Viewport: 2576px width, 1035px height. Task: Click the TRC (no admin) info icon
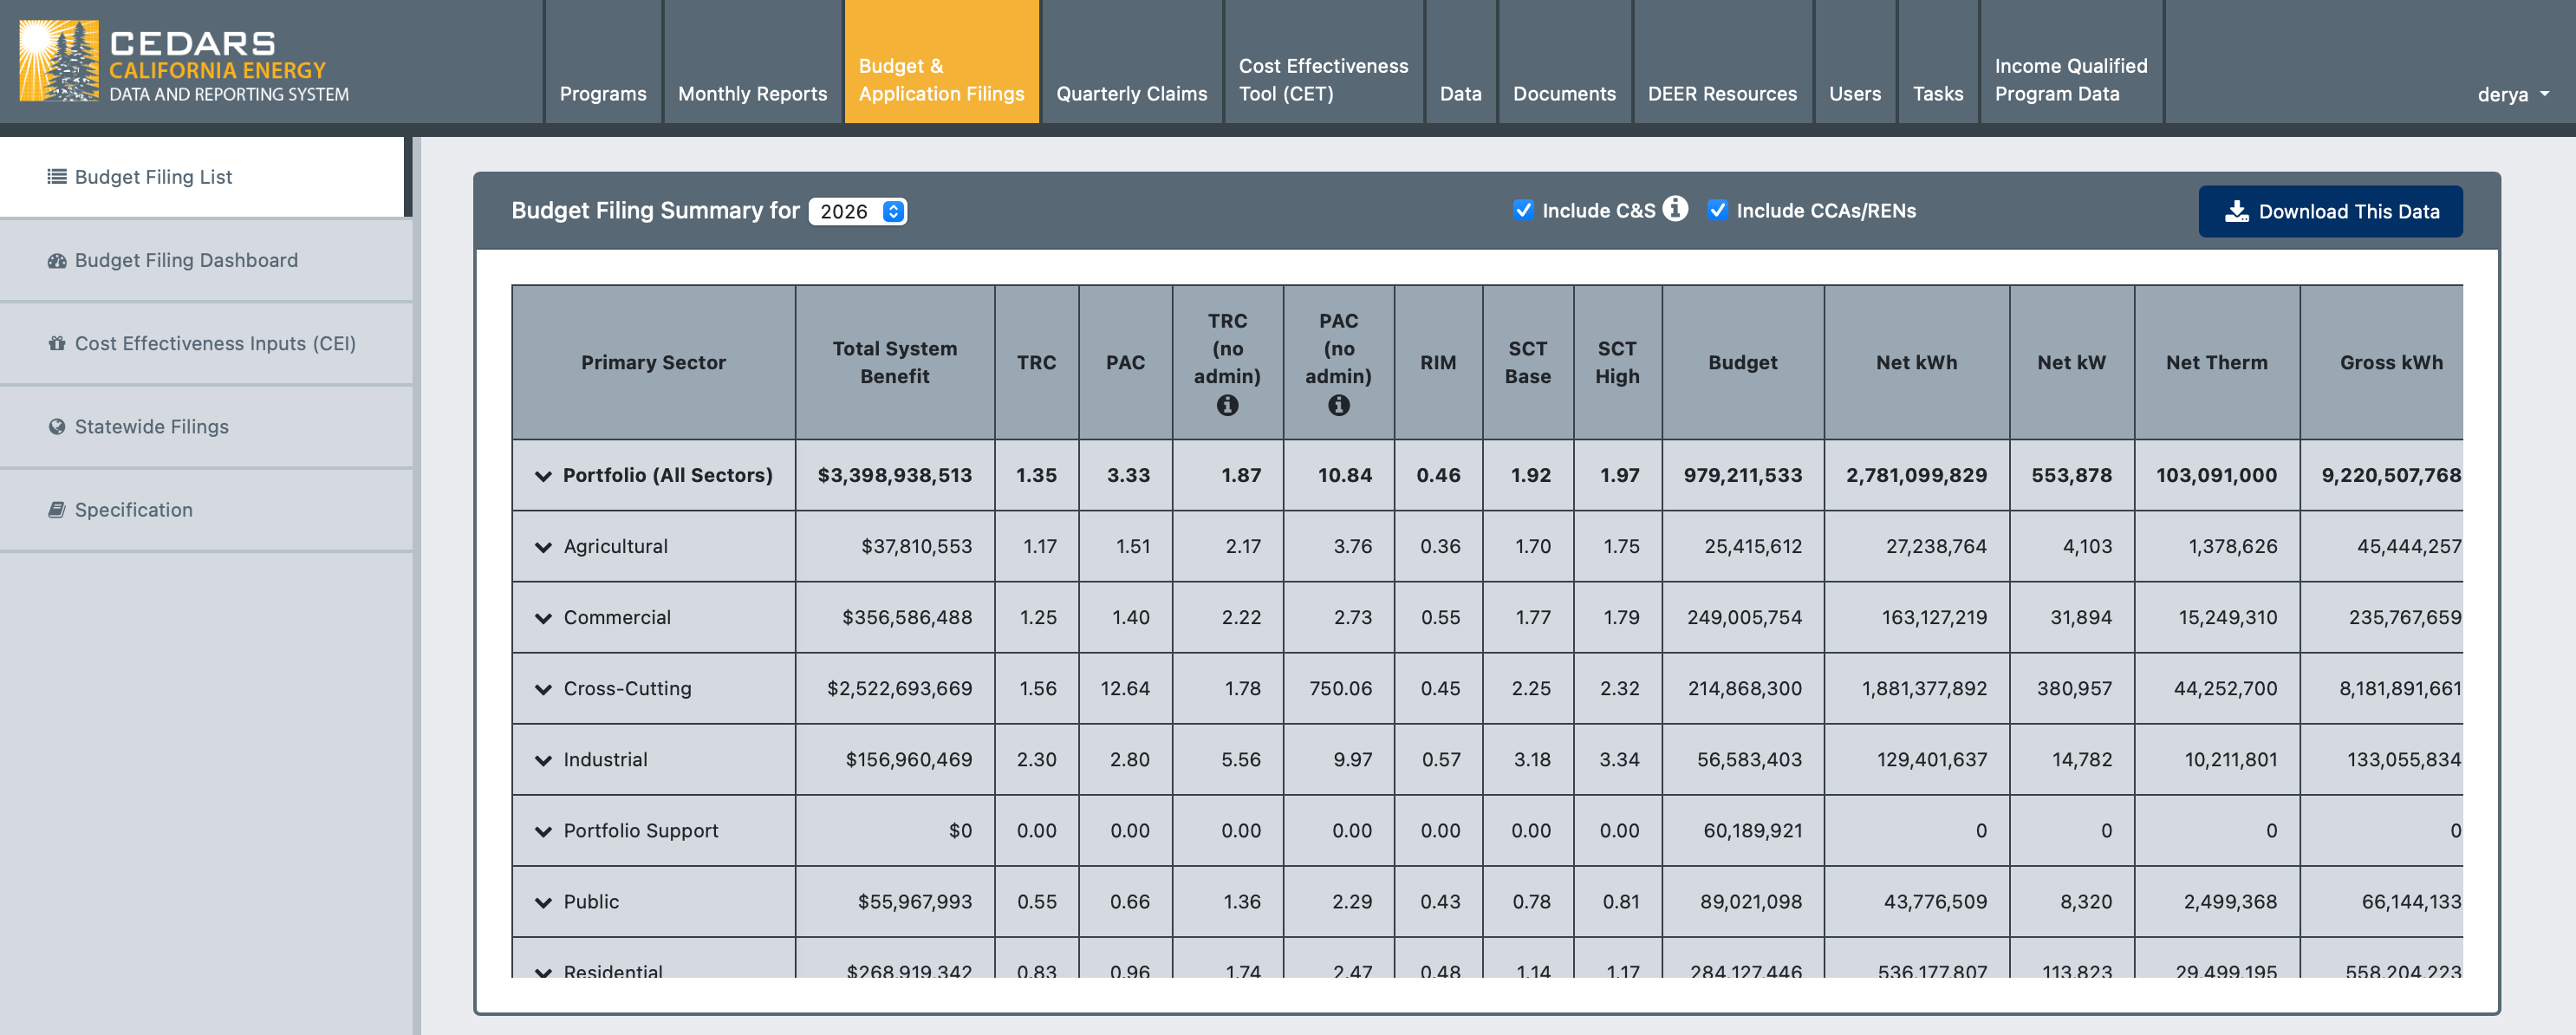1227,406
